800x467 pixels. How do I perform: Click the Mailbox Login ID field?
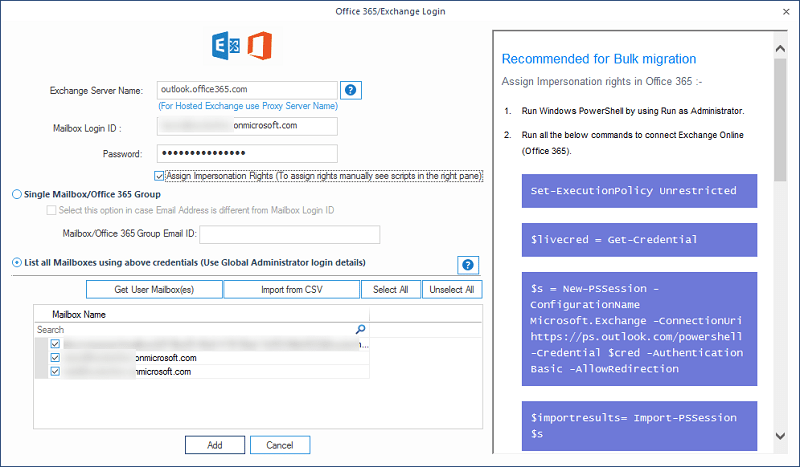[x=247, y=126]
